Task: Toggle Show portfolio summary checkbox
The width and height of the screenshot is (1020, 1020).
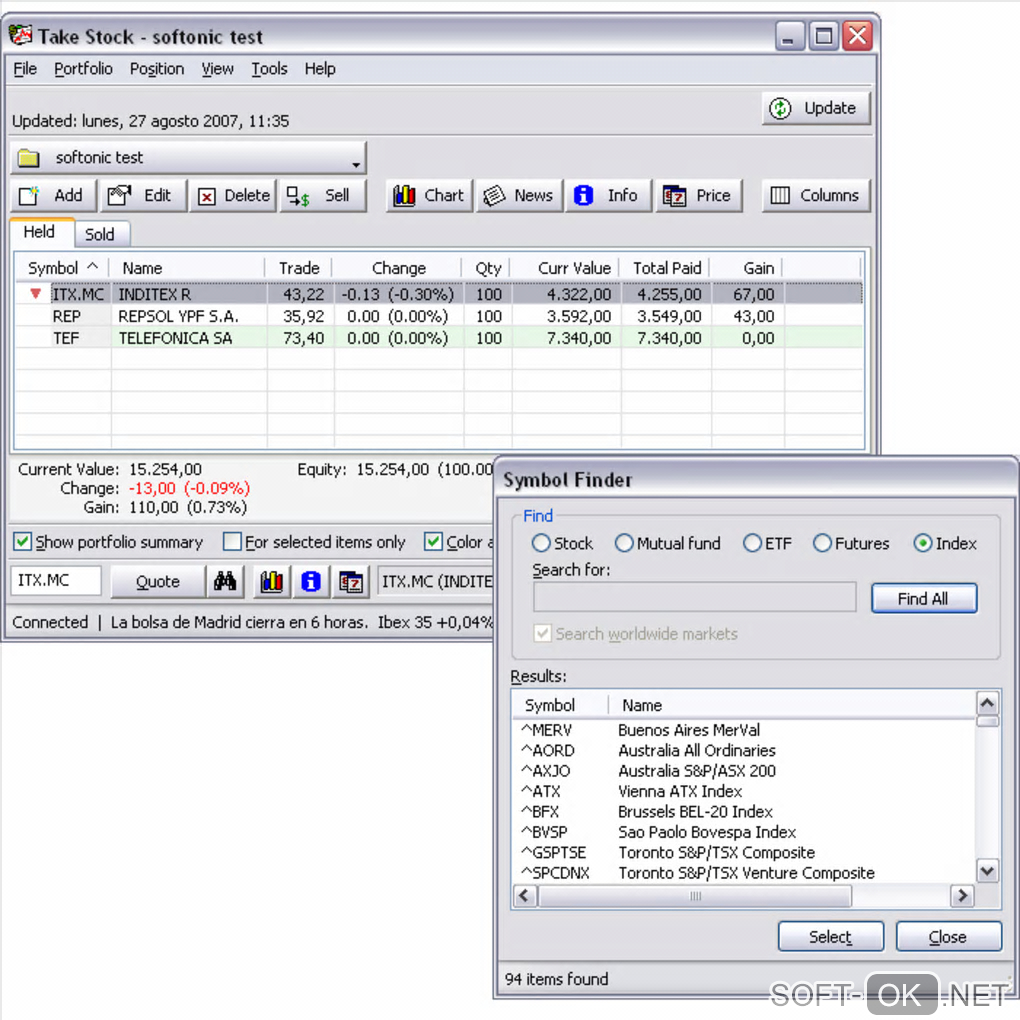Action: [x=23, y=542]
